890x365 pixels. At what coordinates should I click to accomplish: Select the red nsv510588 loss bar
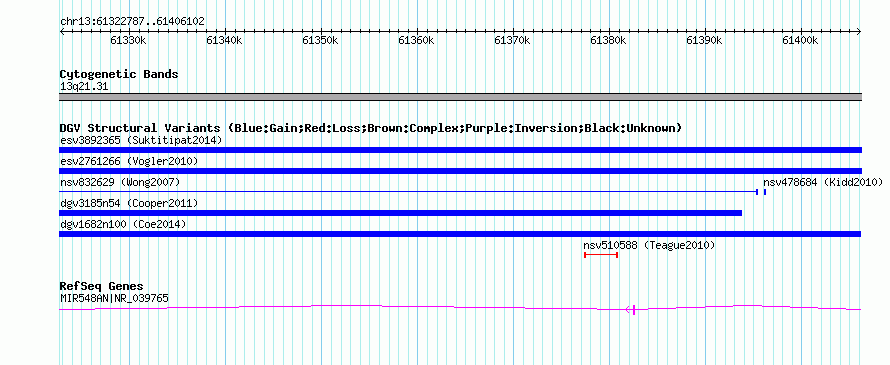601,255
